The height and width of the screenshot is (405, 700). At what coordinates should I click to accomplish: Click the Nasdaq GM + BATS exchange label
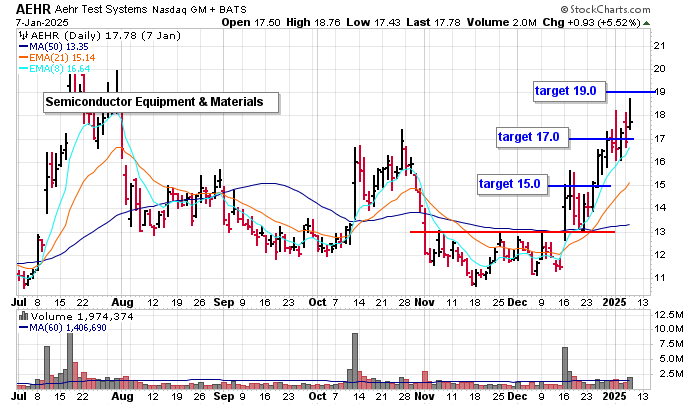click(x=199, y=9)
